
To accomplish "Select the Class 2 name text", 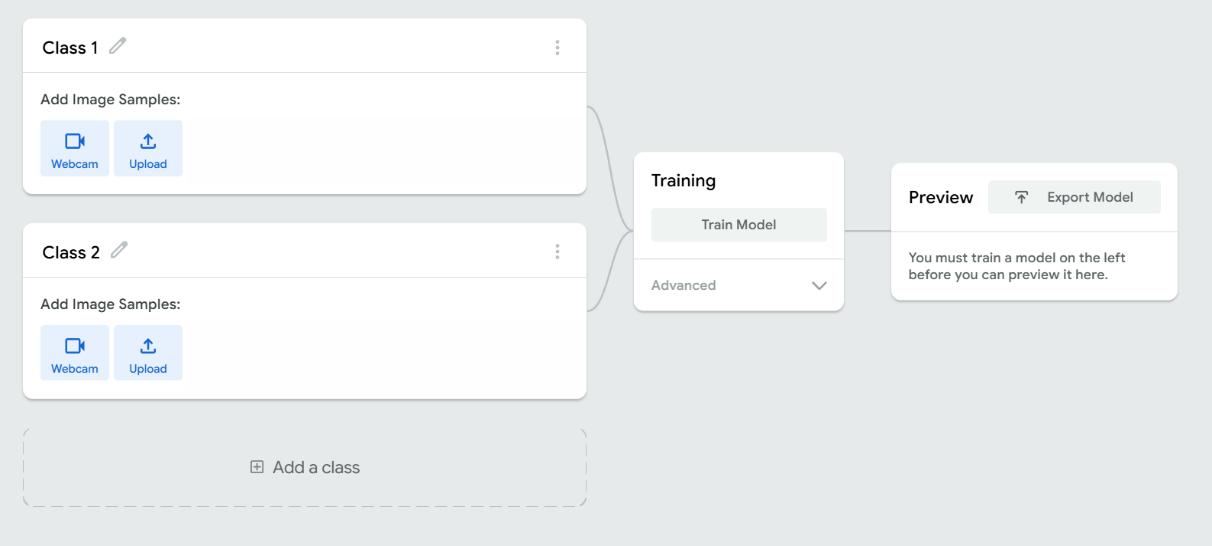I will [71, 252].
